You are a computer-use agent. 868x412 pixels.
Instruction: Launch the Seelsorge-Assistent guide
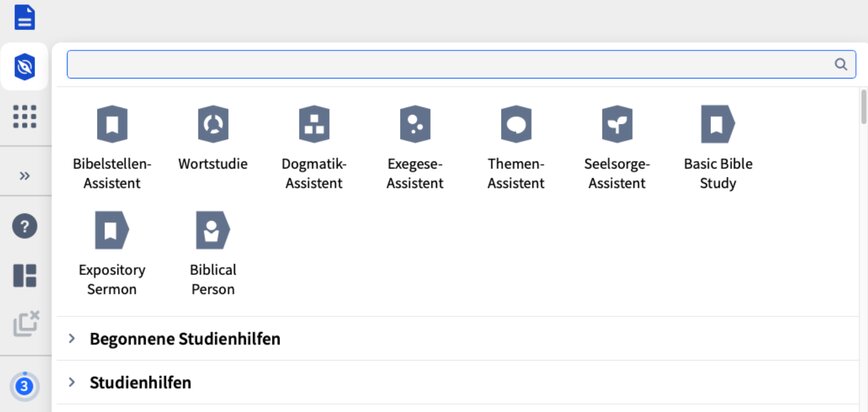pos(617,125)
